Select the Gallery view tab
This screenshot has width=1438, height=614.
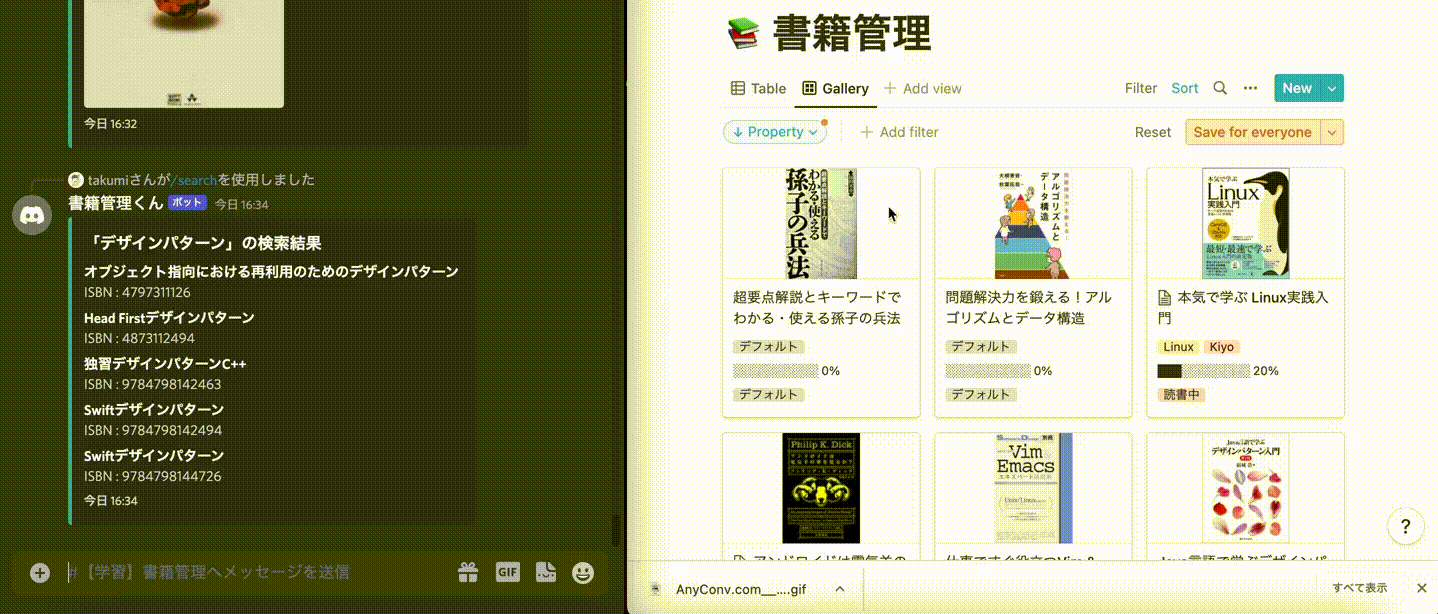pyautogui.click(x=836, y=88)
